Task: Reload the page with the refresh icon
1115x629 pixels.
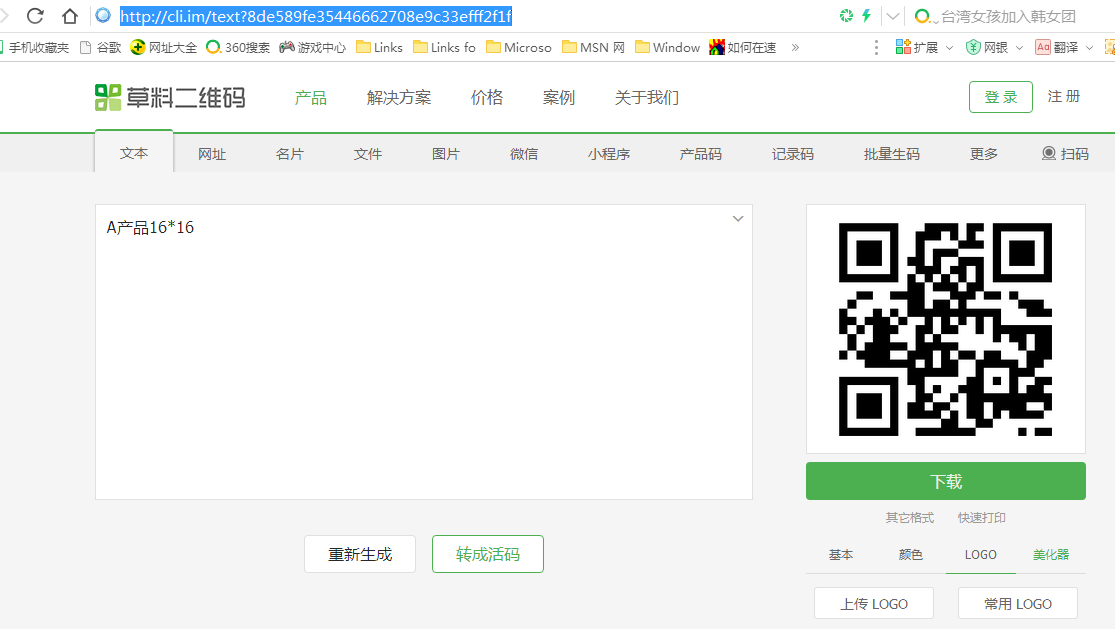Action: pyautogui.click(x=35, y=16)
